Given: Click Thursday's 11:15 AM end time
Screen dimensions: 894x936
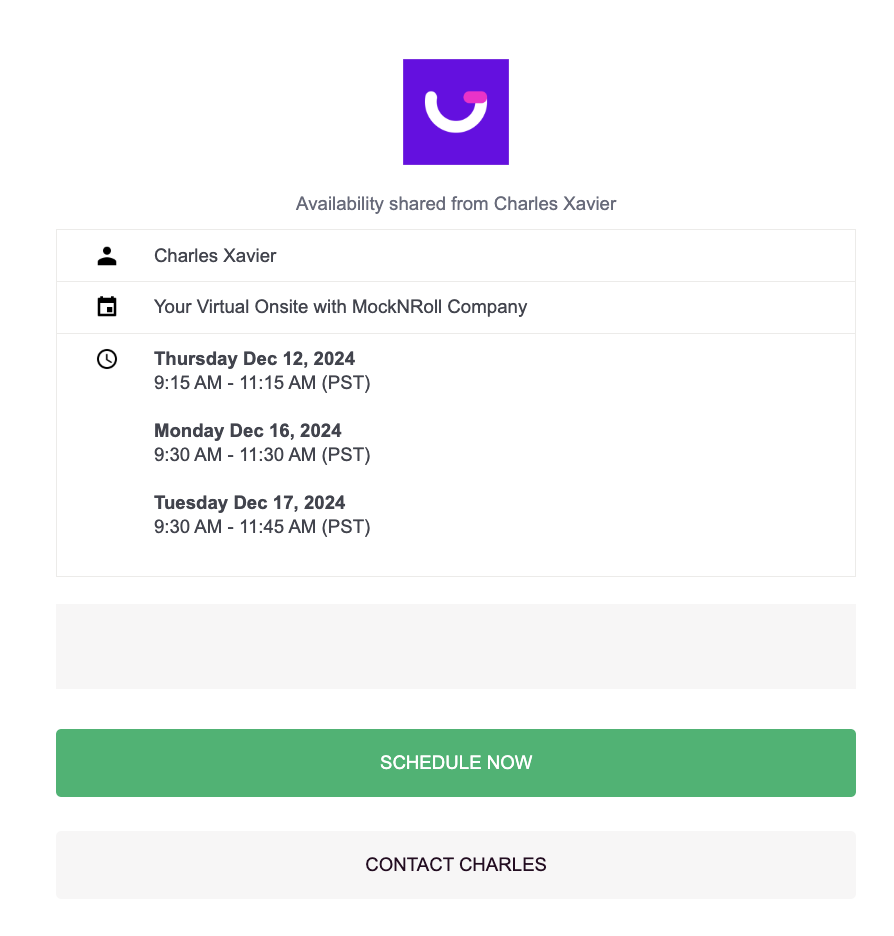Looking at the screenshot, I should [x=276, y=383].
